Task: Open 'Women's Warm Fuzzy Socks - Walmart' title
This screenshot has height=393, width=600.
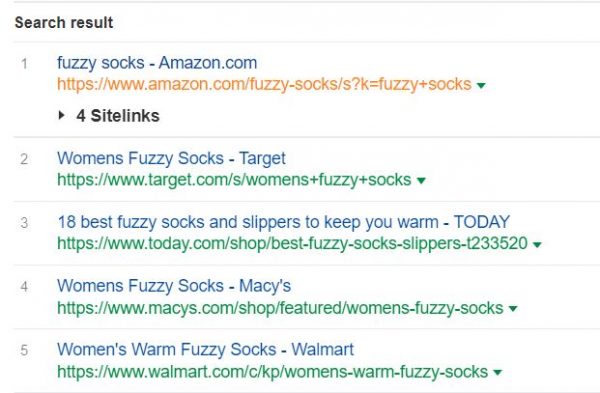Action: (x=205, y=349)
